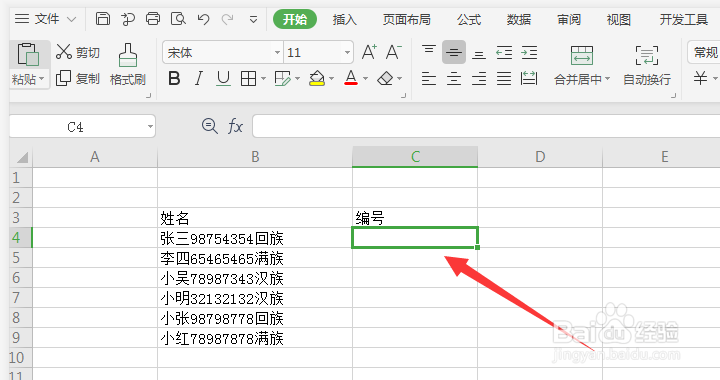The image size is (720, 380).
Task: Click 自动换行 wrap text
Action: pyautogui.click(x=647, y=65)
